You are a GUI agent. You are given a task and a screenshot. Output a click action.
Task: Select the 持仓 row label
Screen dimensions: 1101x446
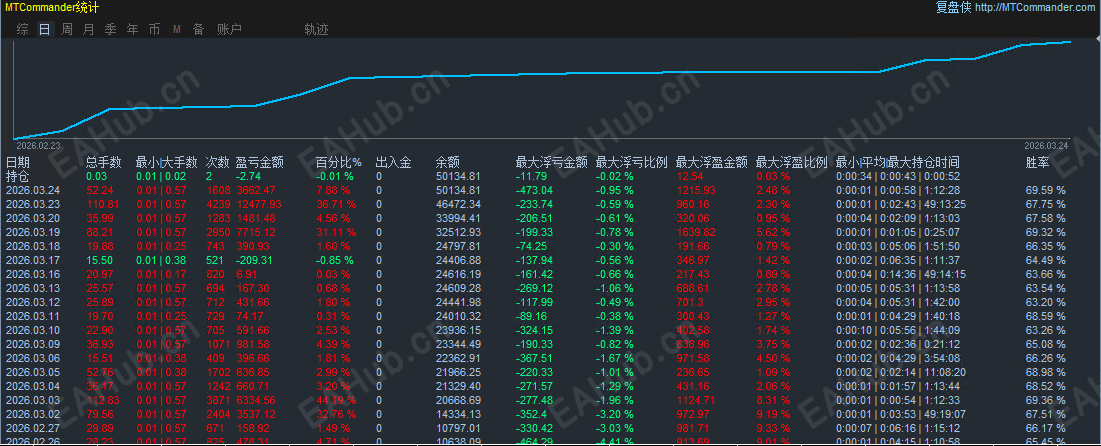click(x=18, y=176)
